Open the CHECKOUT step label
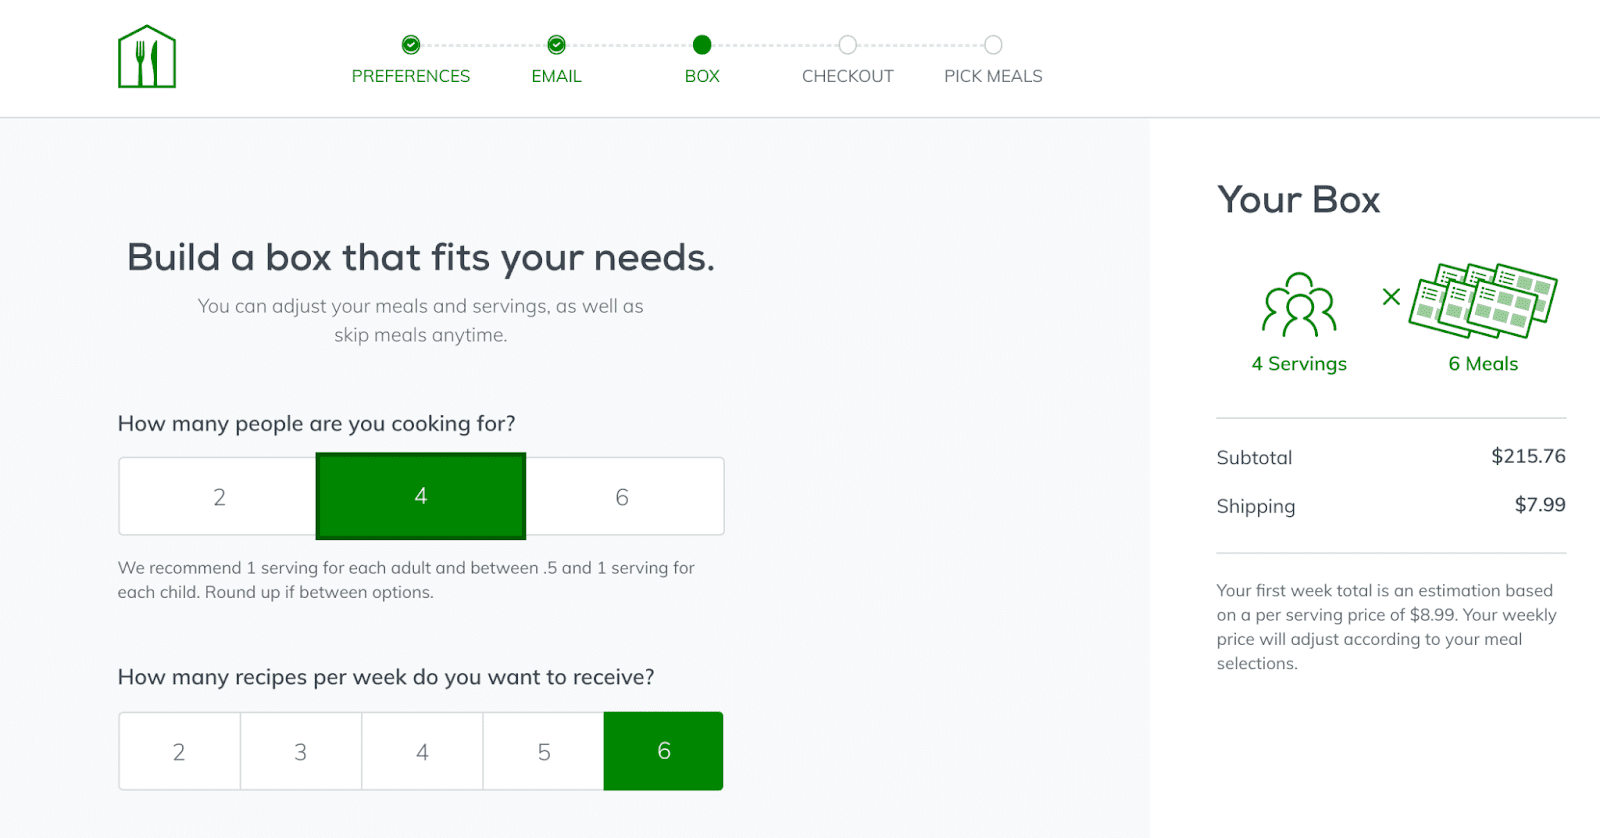Image resolution: width=1600 pixels, height=838 pixels. click(x=848, y=76)
